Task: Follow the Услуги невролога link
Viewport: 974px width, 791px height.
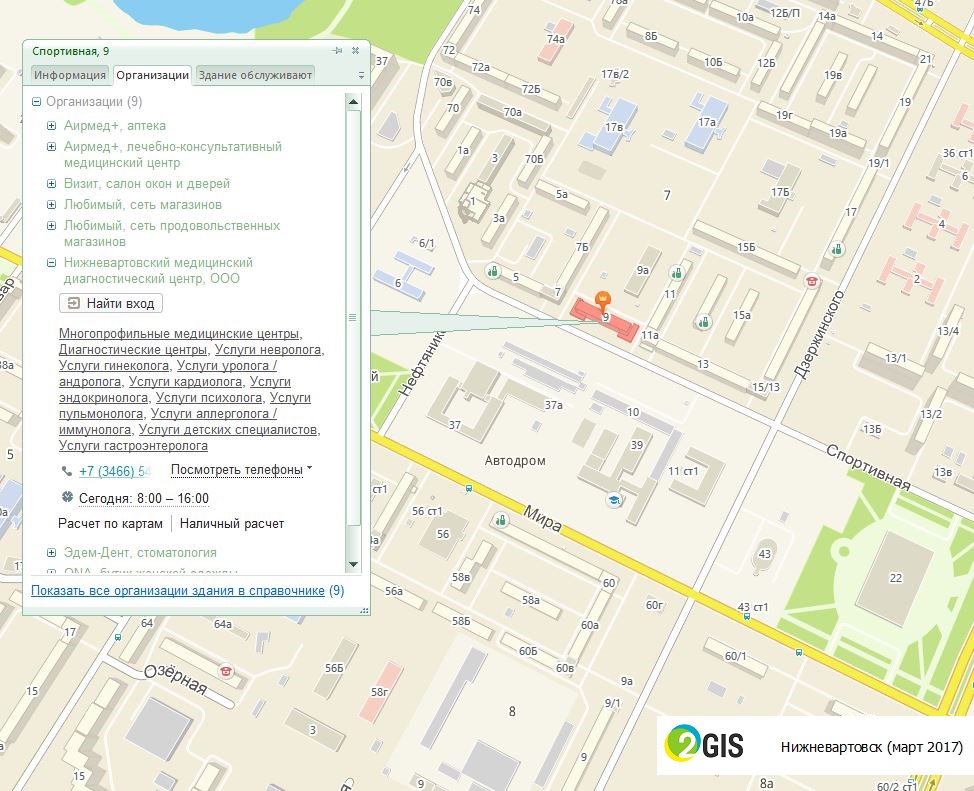Action: pyautogui.click(x=268, y=350)
